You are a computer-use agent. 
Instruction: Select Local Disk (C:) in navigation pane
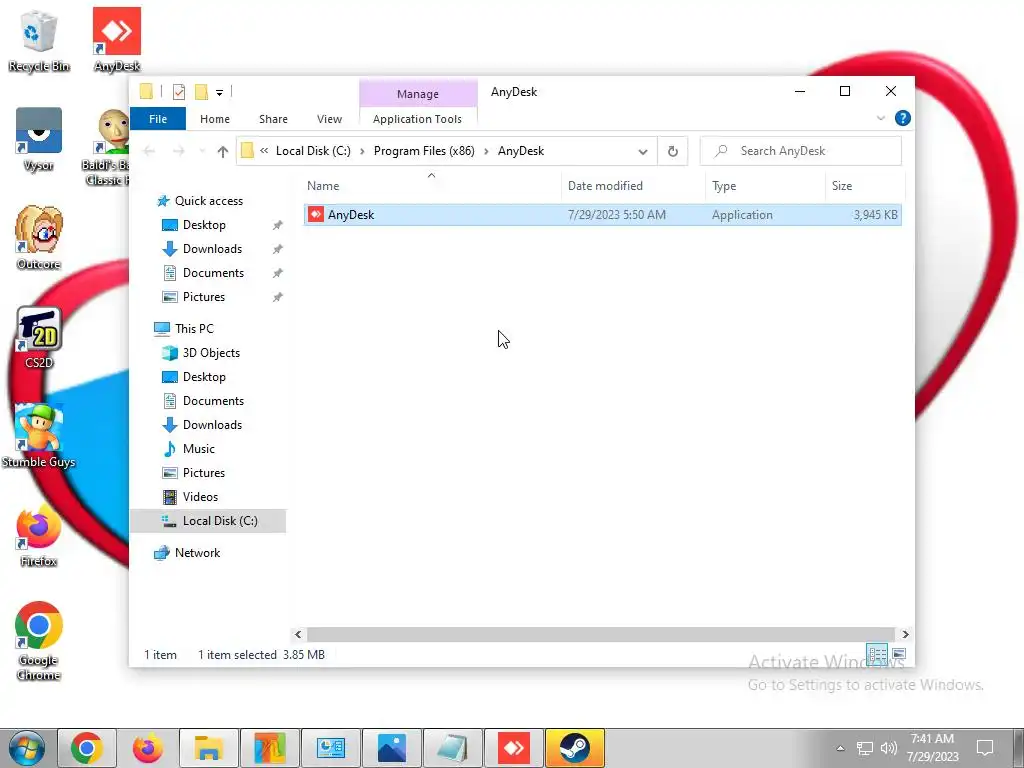point(208,520)
